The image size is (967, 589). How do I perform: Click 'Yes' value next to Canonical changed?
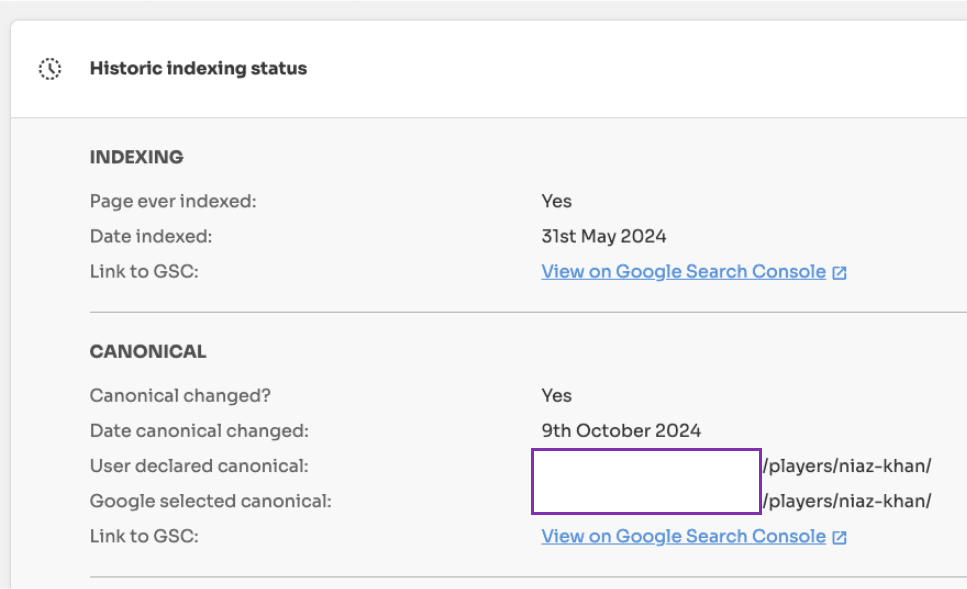point(557,395)
